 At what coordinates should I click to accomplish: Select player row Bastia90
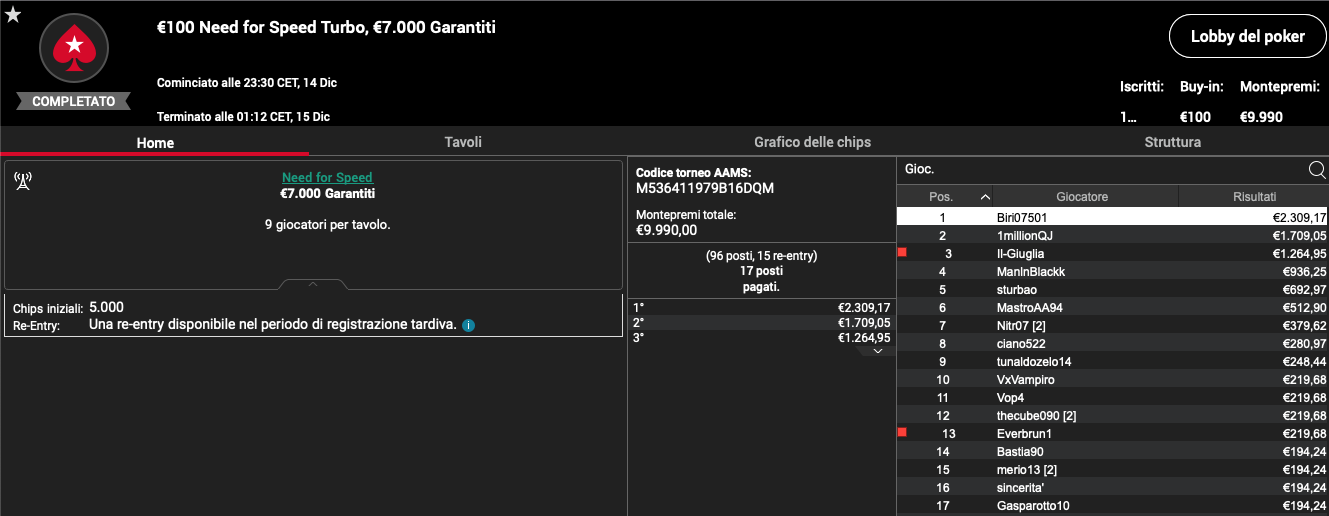tap(1113, 451)
